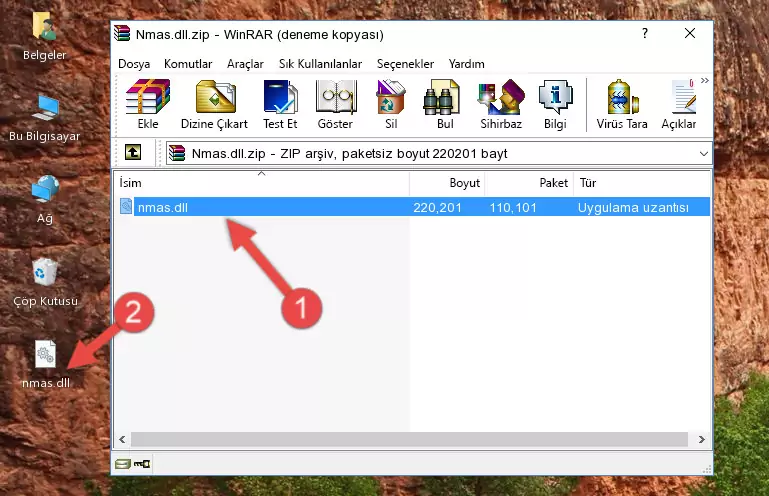This screenshot has width=769, height=496.
Task: Select the nmas.dll file on desktop
Action: pyautogui.click(x=46, y=365)
